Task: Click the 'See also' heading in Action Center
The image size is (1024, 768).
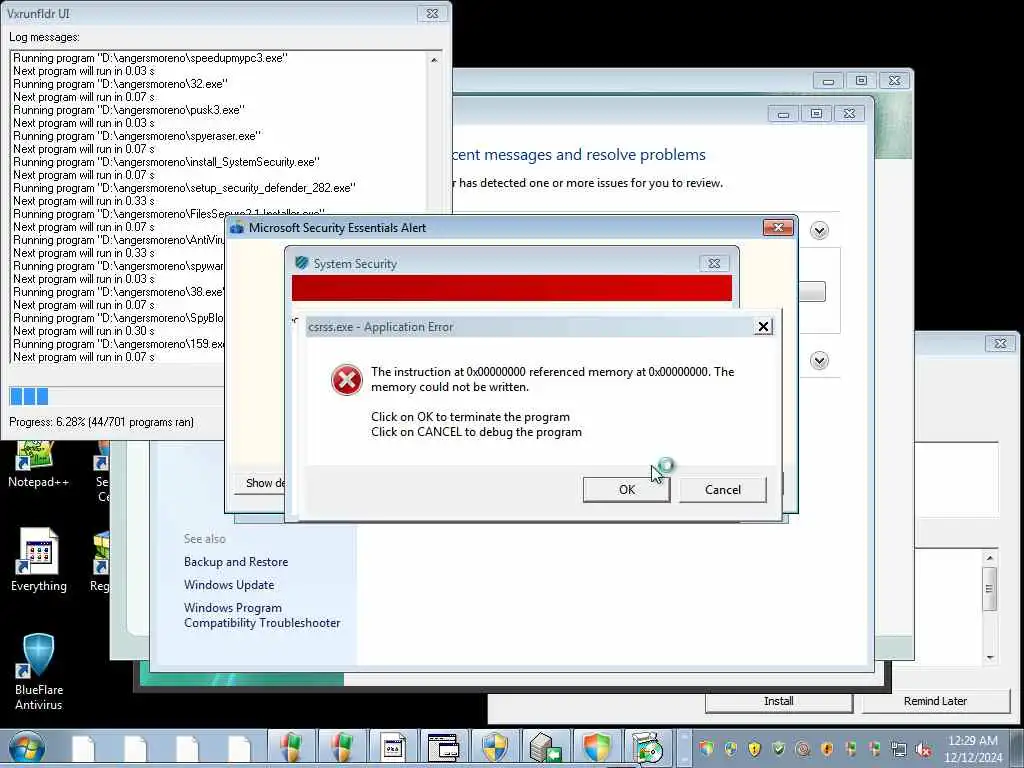Action: click(x=204, y=539)
